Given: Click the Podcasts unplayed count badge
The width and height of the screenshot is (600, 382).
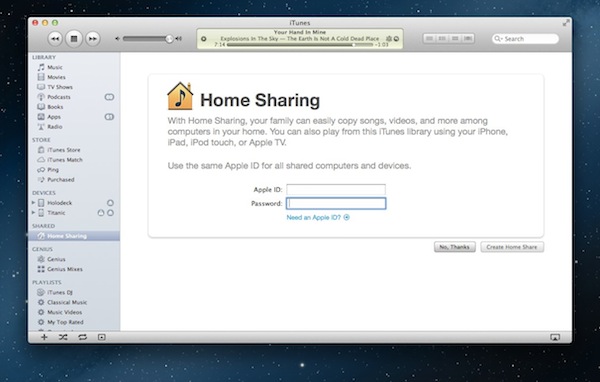Looking at the screenshot, I should pyautogui.click(x=109, y=97).
